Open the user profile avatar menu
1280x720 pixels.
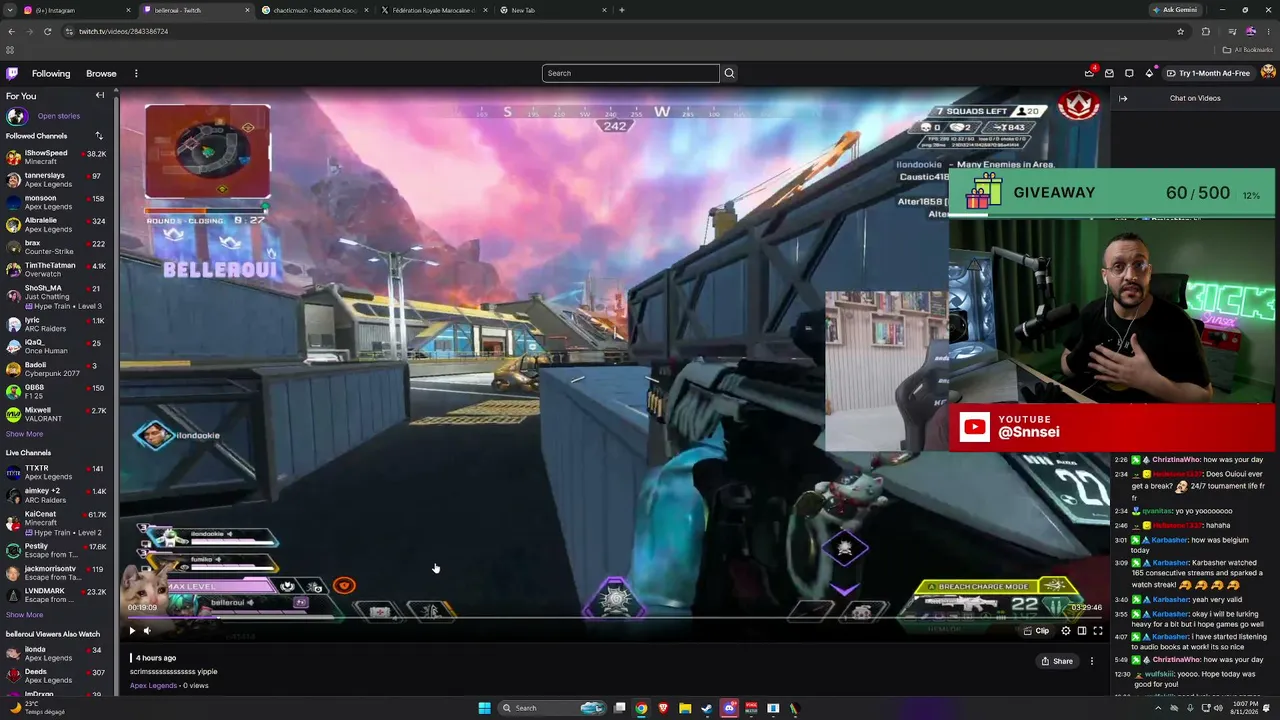pos(1268,72)
